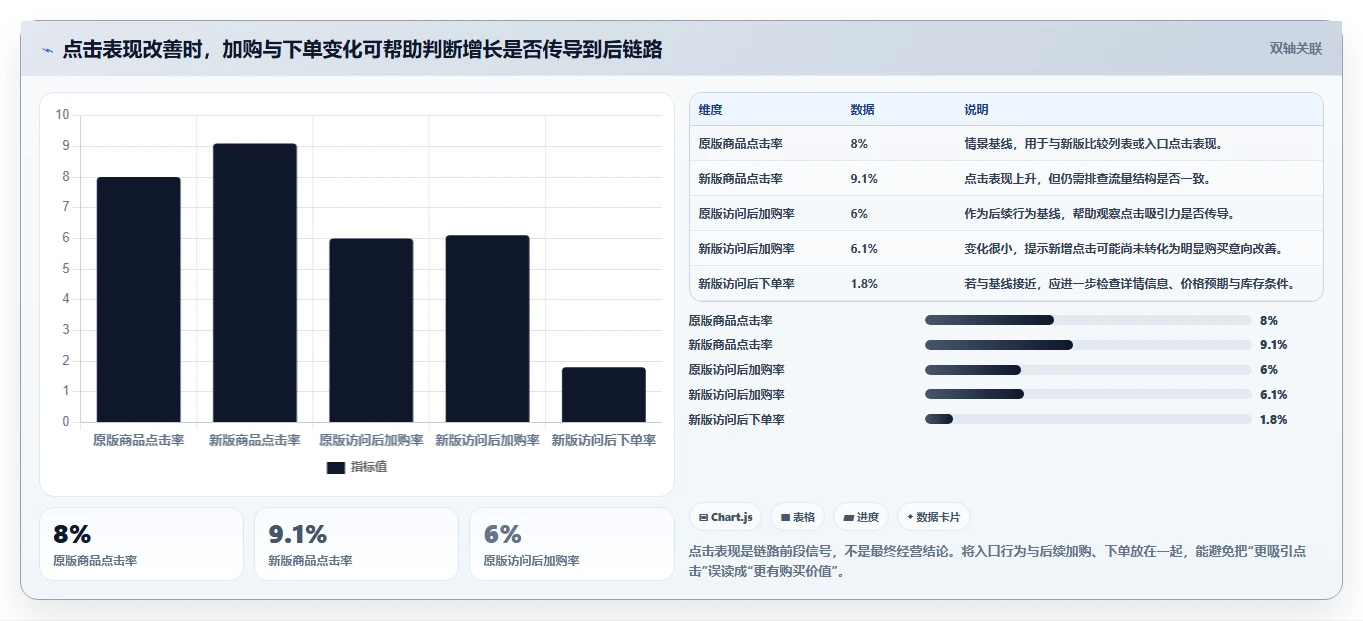Toggle the 指标值 legend swatch

click(336, 467)
